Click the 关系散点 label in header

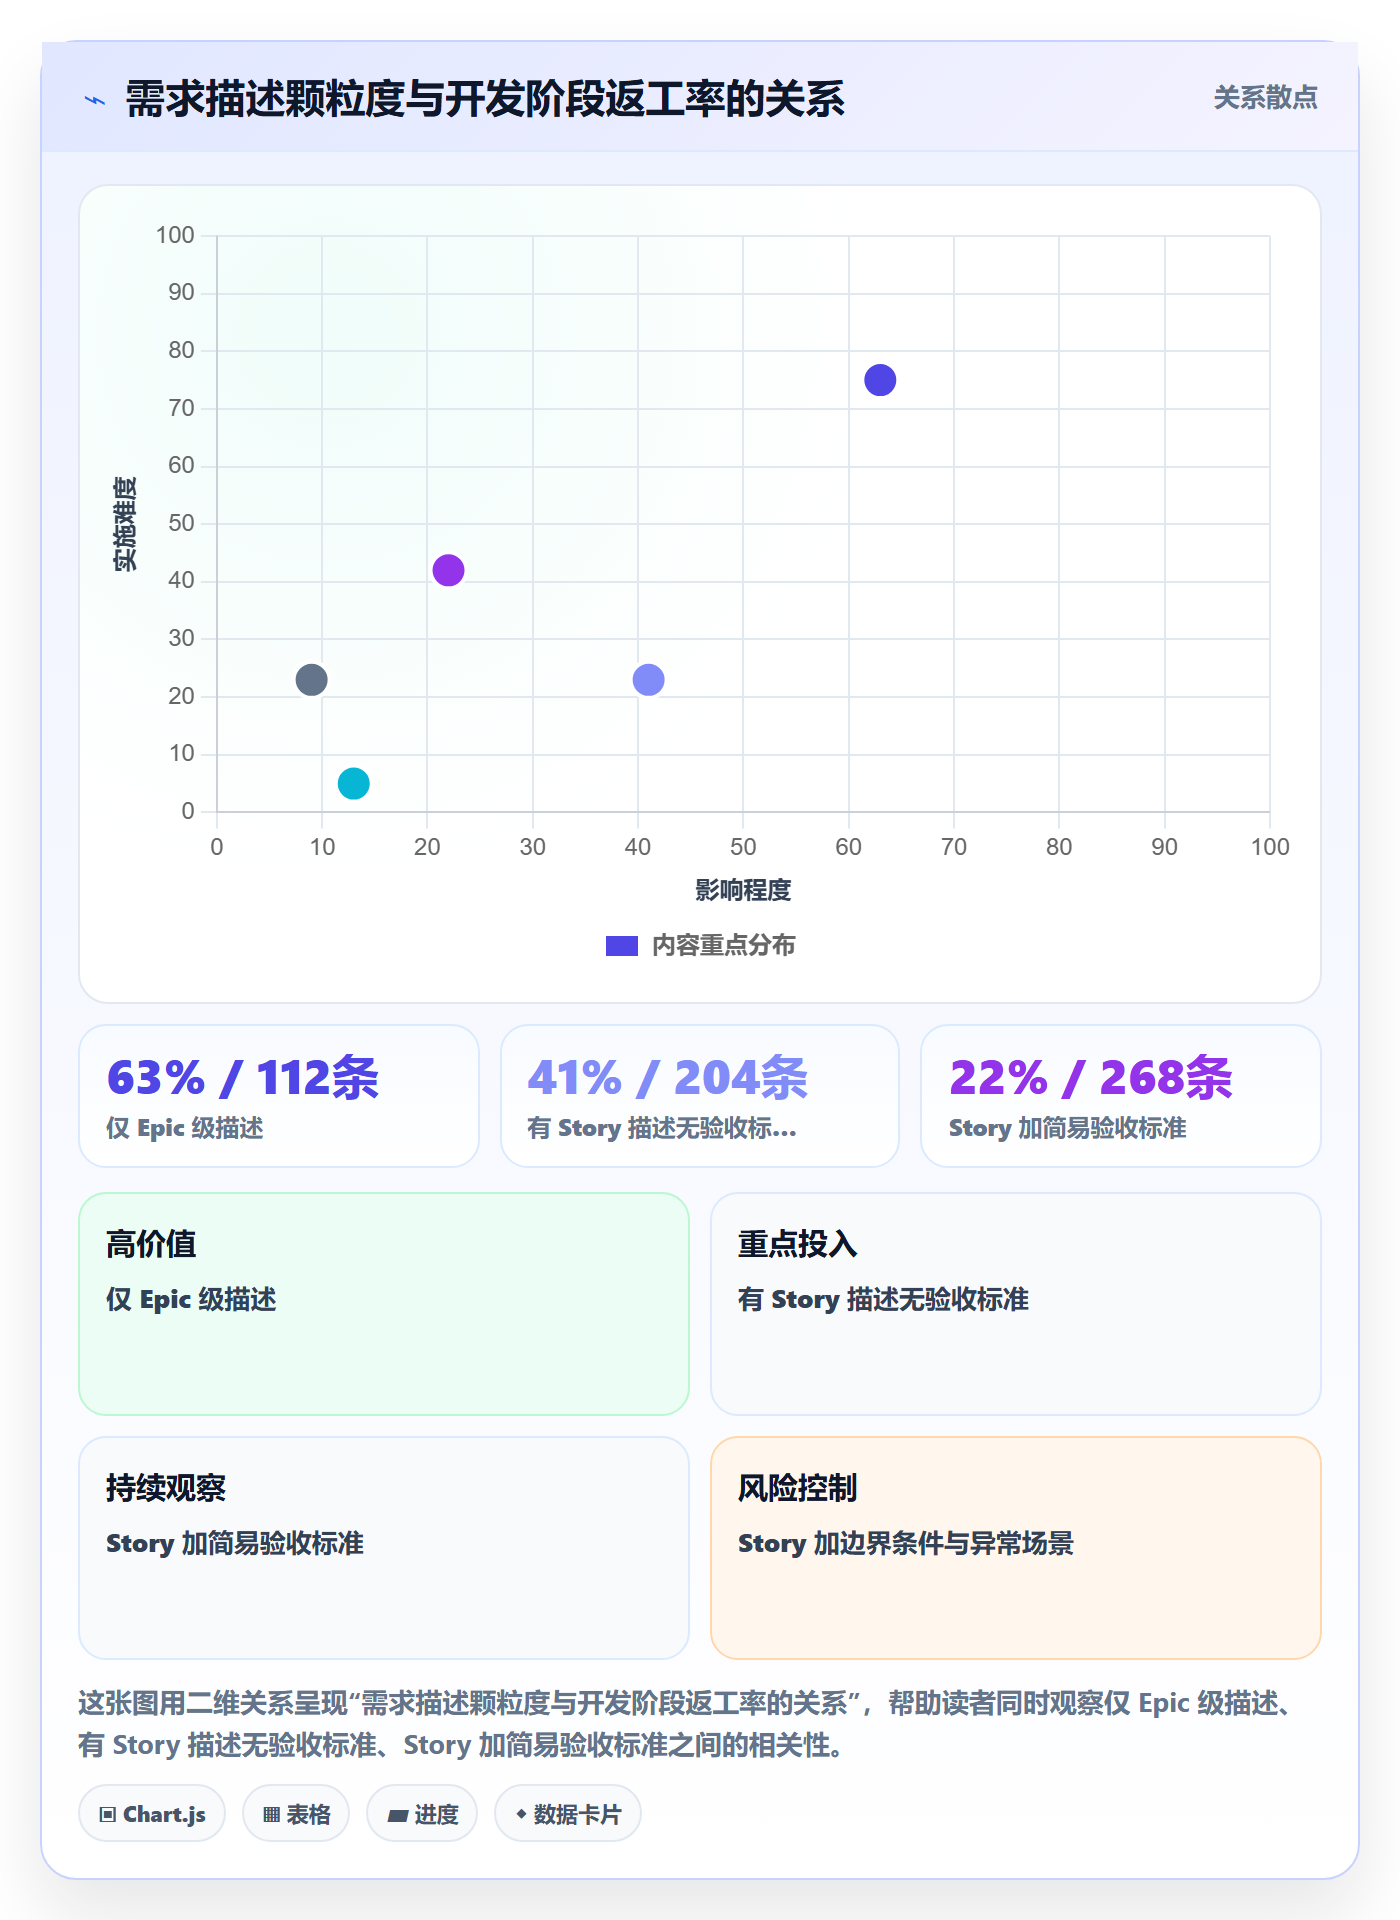[x=1265, y=98]
